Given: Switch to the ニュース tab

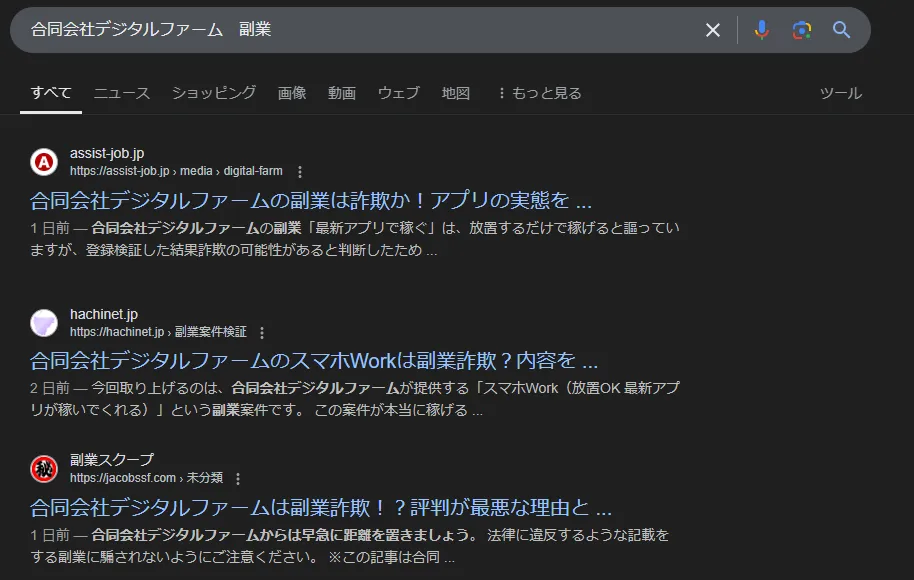Looking at the screenshot, I should point(122,93).
